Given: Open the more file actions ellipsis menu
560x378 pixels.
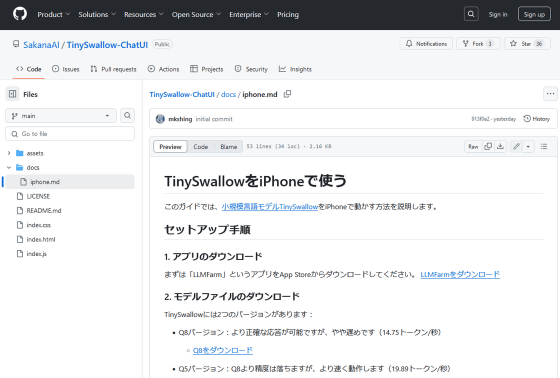Looking at the screenshot, I should [550, 94].
